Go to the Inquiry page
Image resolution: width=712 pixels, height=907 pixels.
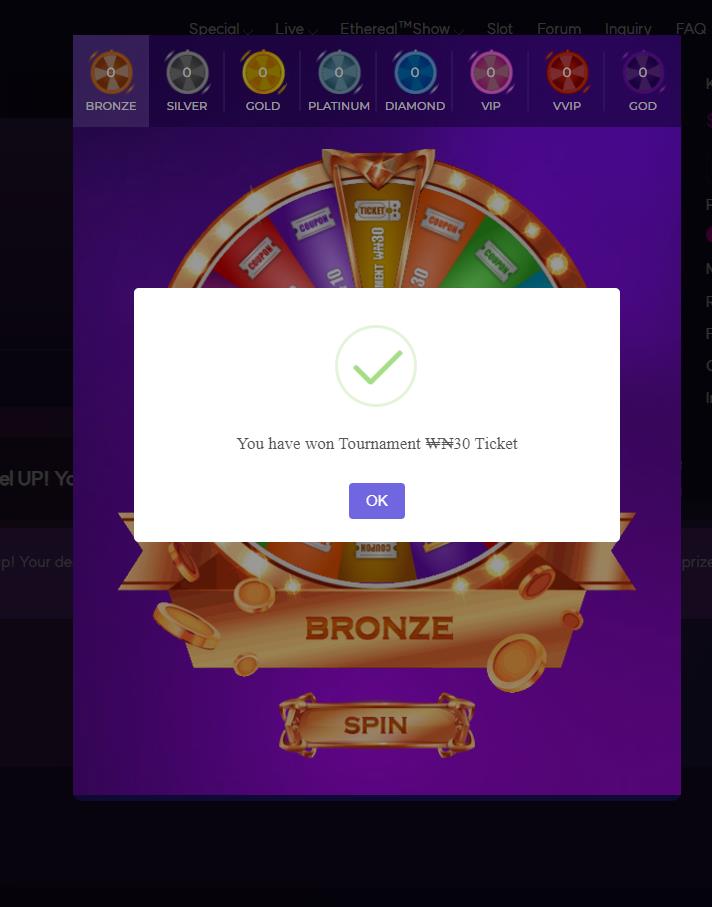pyautogui.click(x=628, y=28)
